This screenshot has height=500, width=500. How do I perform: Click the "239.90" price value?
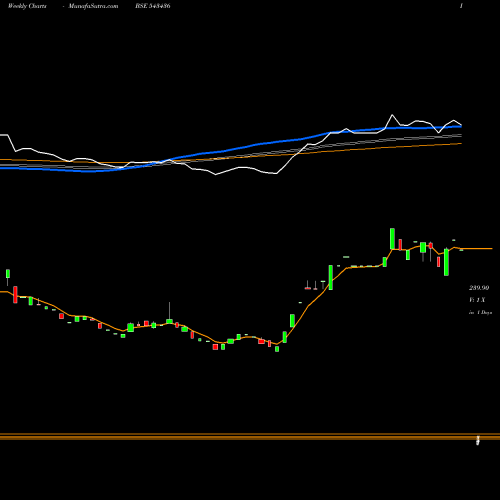[x=479, y=287]
